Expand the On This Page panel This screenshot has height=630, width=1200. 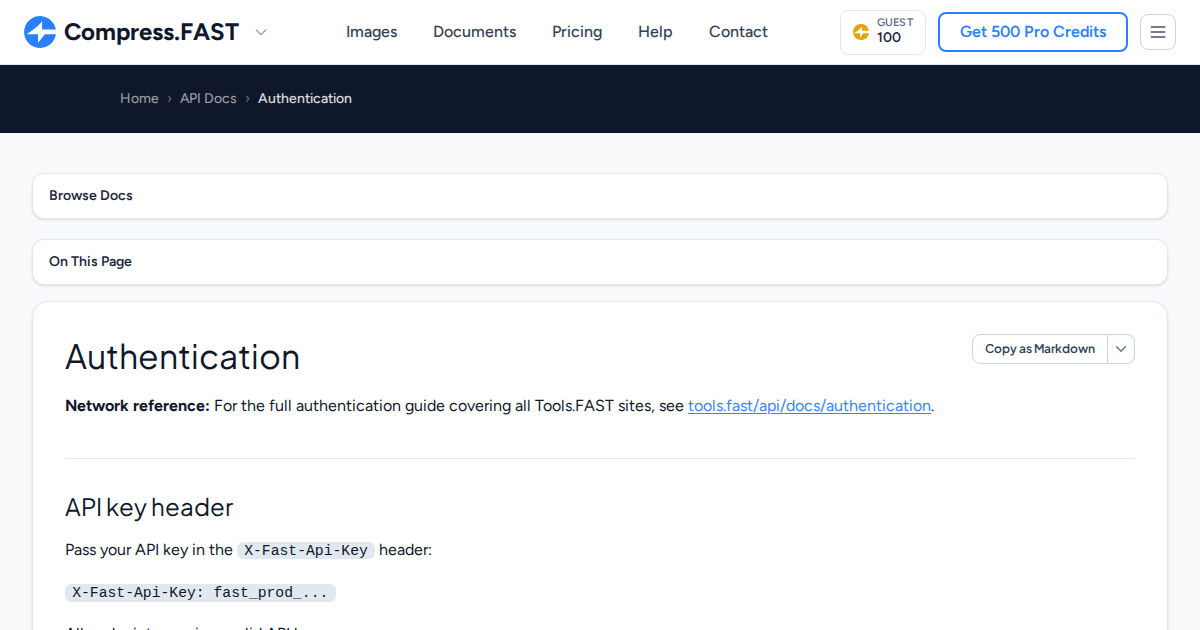(600, 262)
